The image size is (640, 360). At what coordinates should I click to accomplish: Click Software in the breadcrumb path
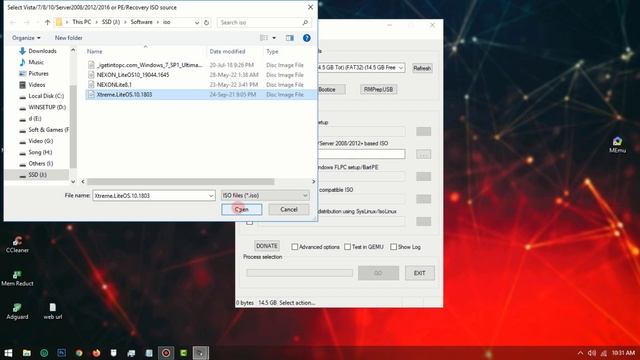[141, 22]
